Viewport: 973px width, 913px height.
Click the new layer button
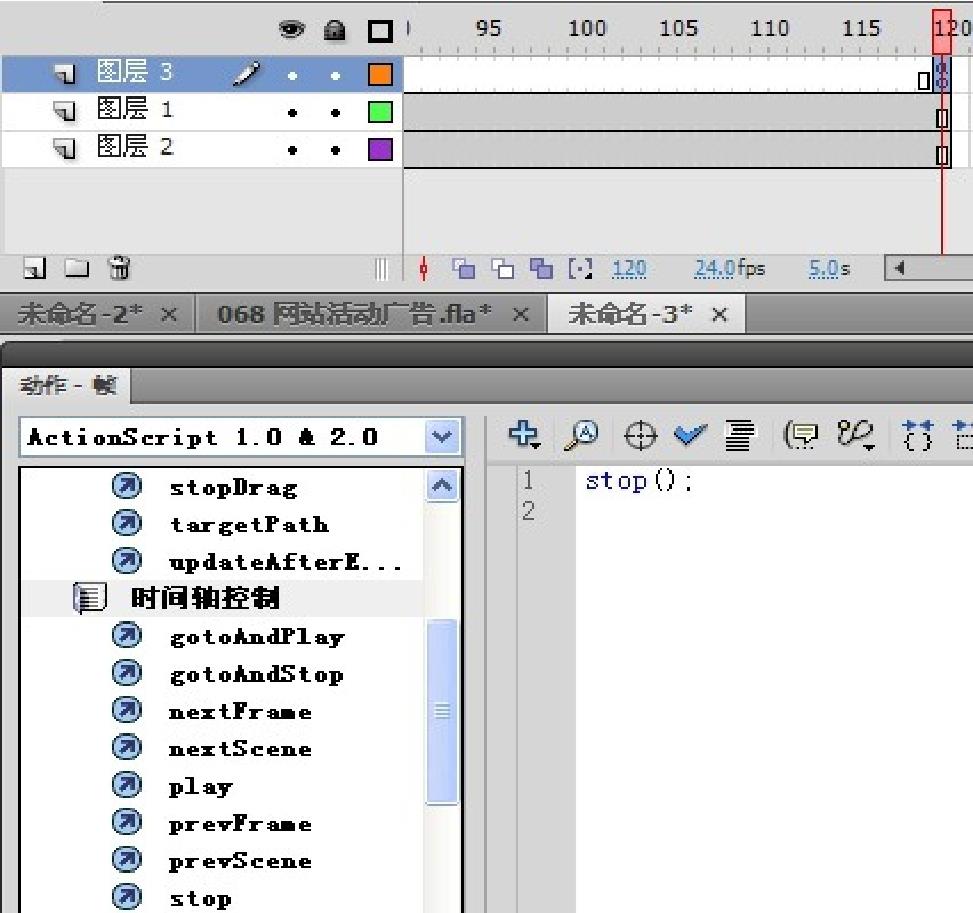click(x=35, y=269)
